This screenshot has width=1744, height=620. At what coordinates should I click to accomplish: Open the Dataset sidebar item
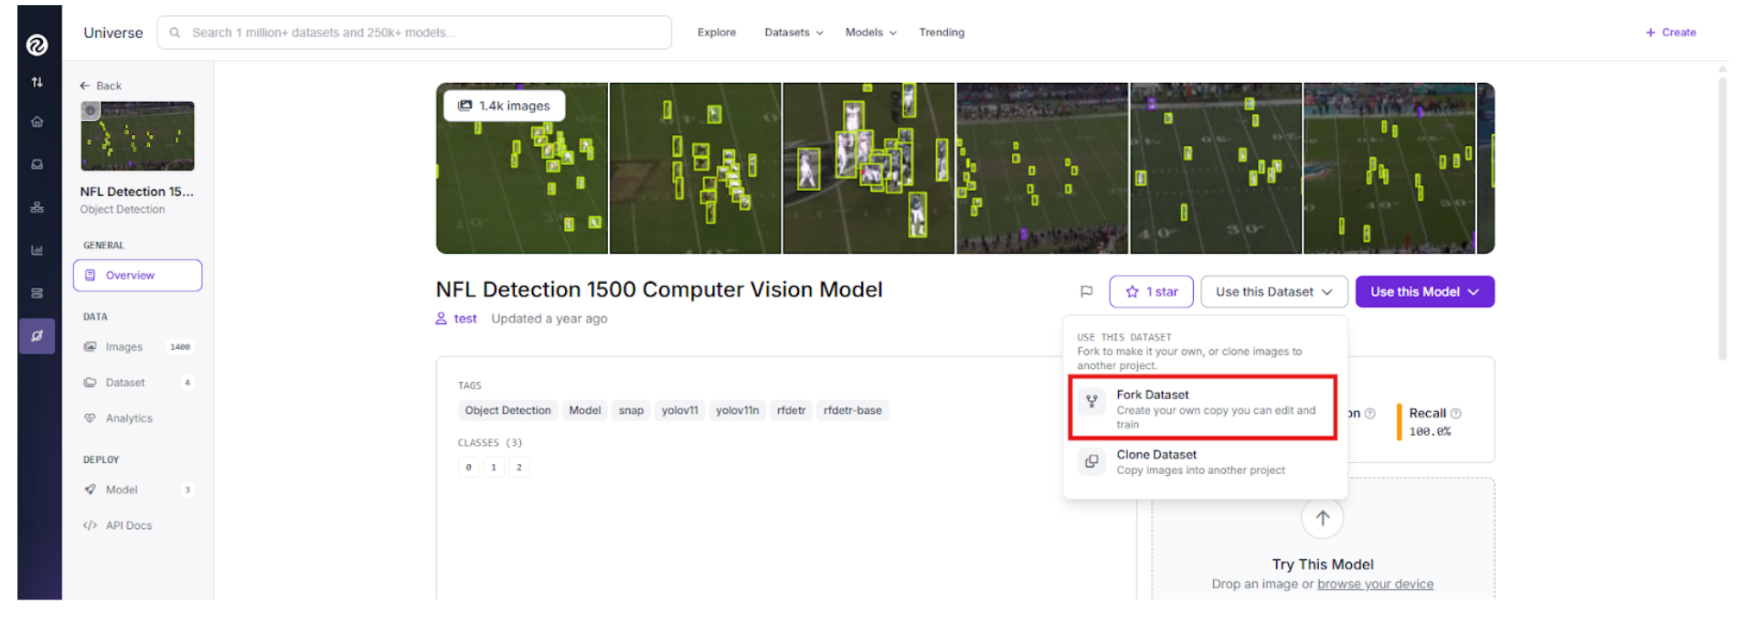coord(137,383)
